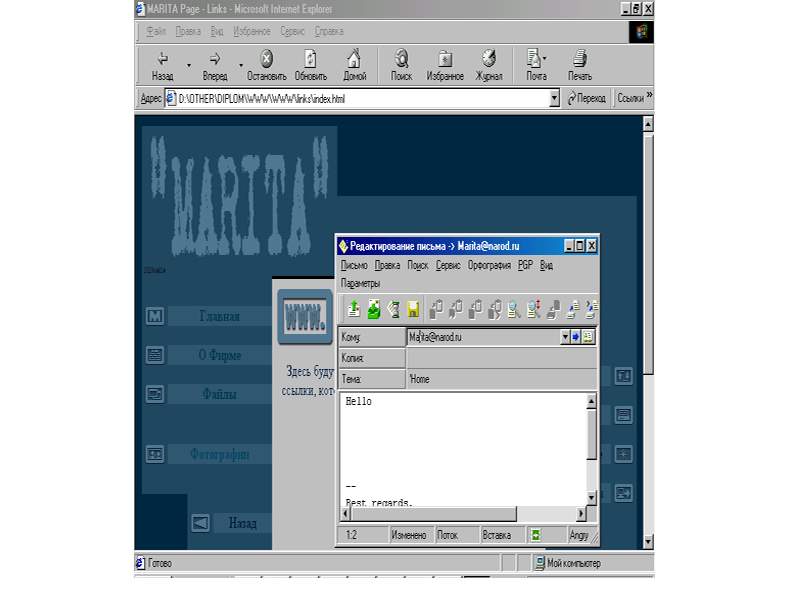The height and width of the screenshot is (600, 800).
Task: Expand the browser address bar dropdown
Action: [555, 99]
